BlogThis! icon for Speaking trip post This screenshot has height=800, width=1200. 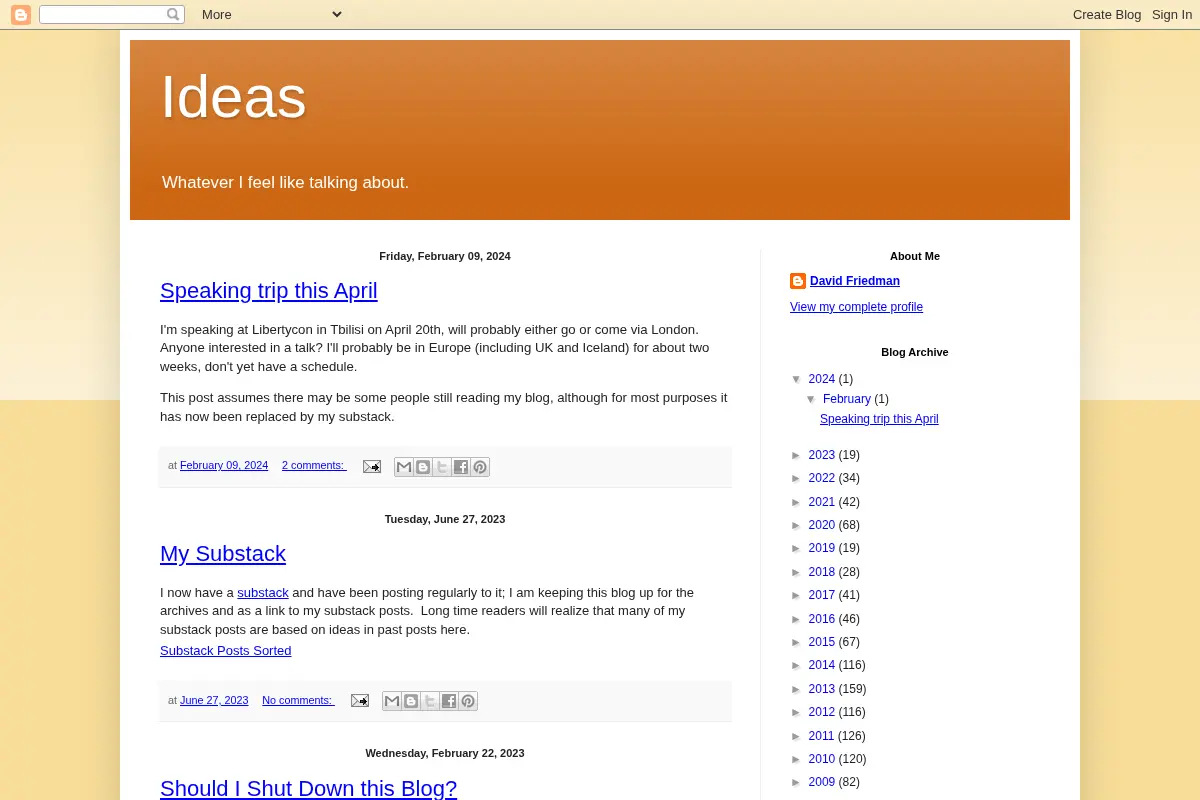click(x=423, y=467)
